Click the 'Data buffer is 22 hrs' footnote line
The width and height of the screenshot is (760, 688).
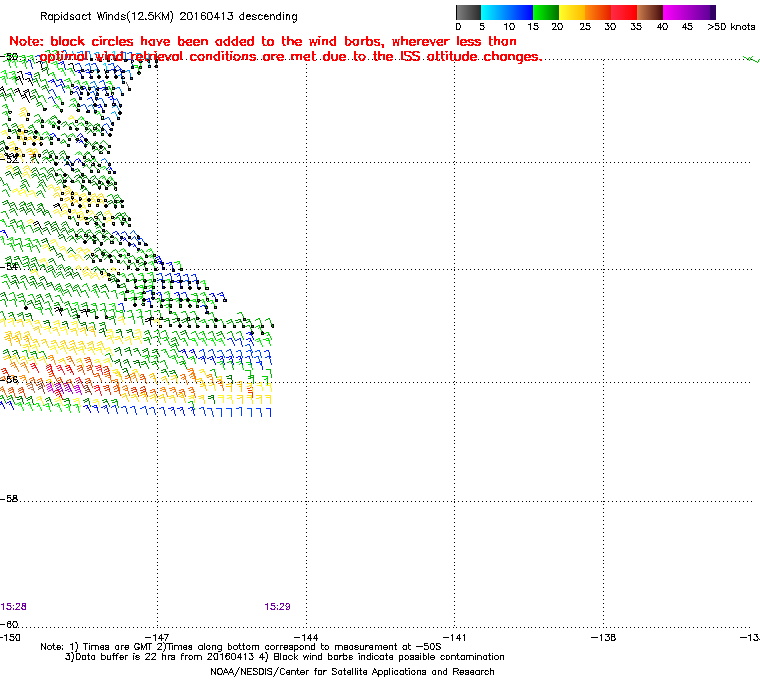[x=285, y=657]
